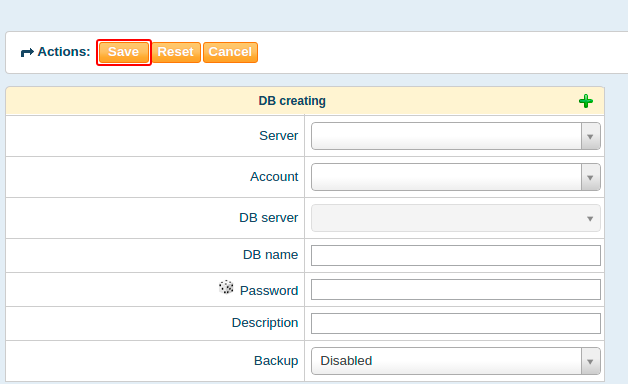Focus the Description input field

point(456,324)
